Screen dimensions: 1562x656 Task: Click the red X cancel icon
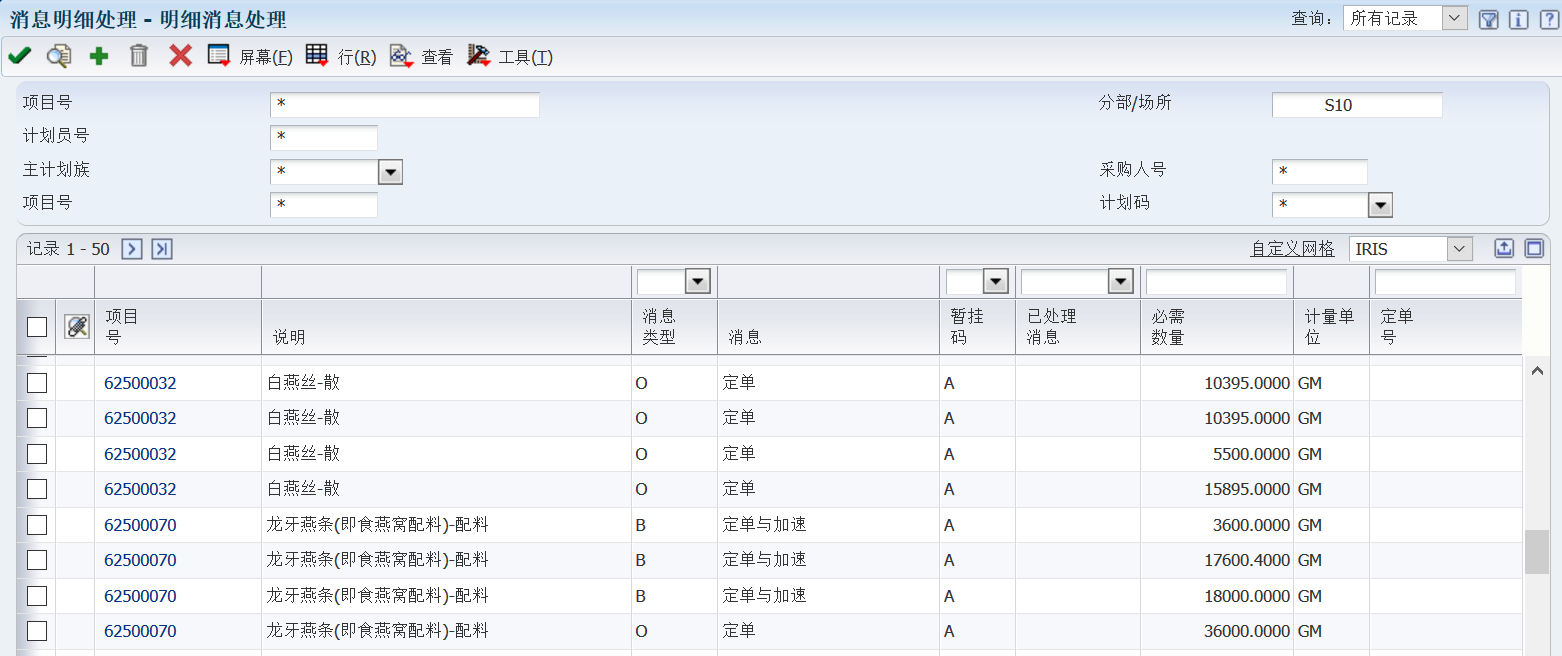180,56
